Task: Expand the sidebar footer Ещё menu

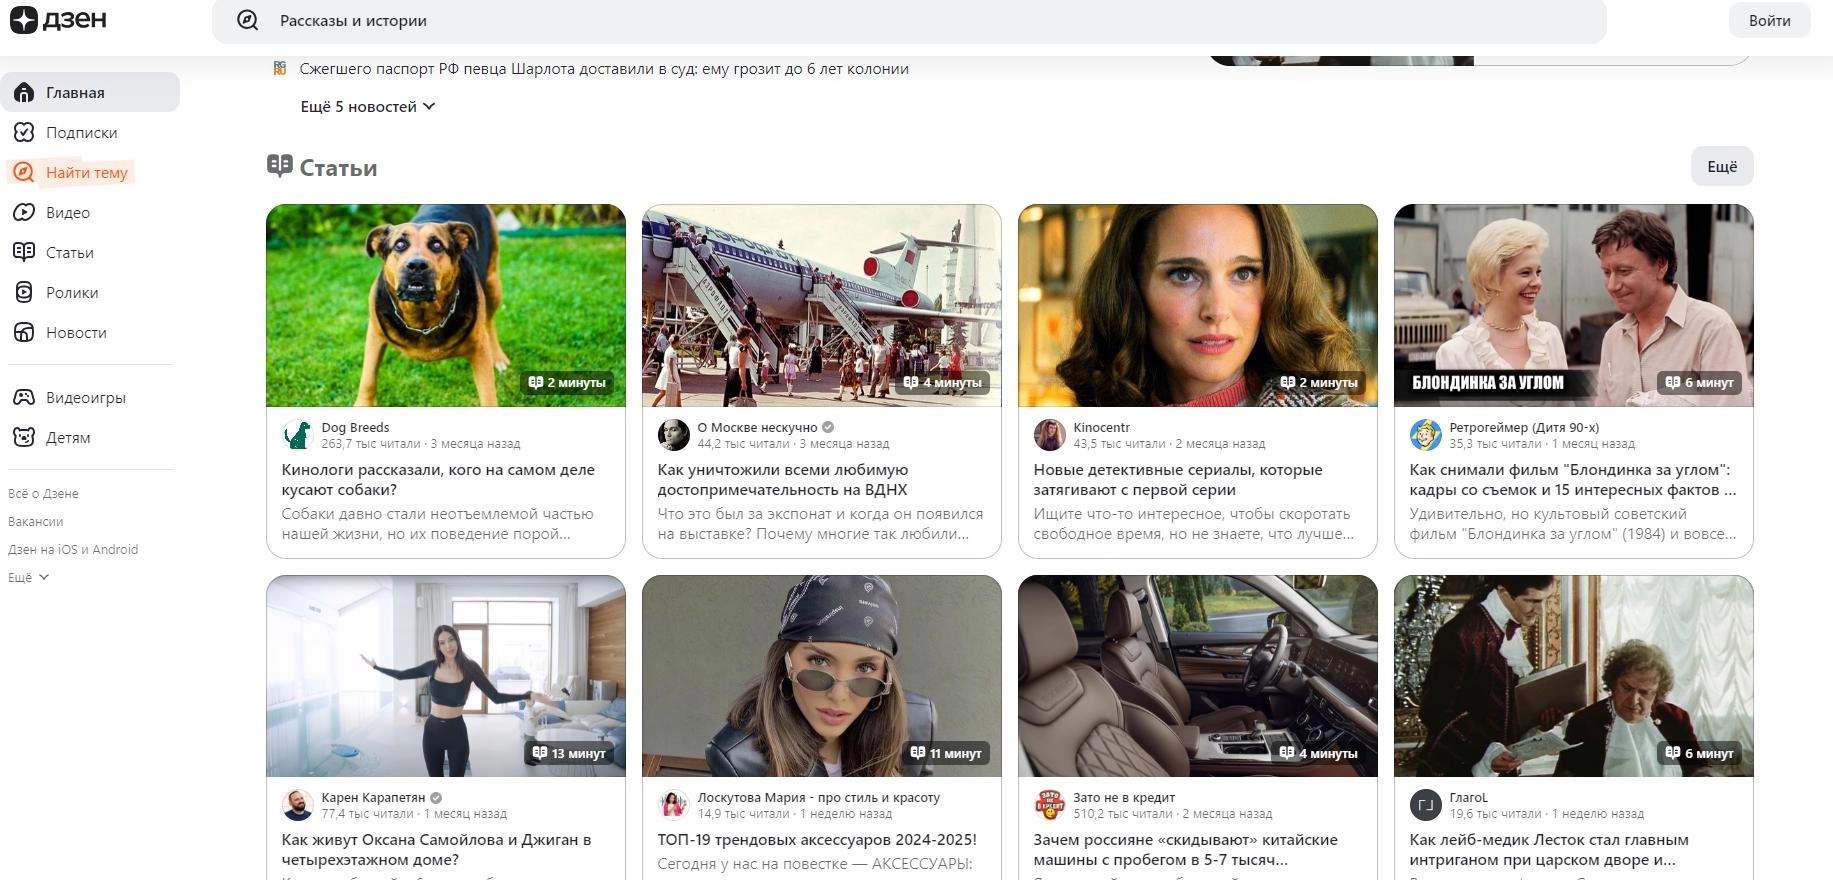Action: (x=28, y=577)
